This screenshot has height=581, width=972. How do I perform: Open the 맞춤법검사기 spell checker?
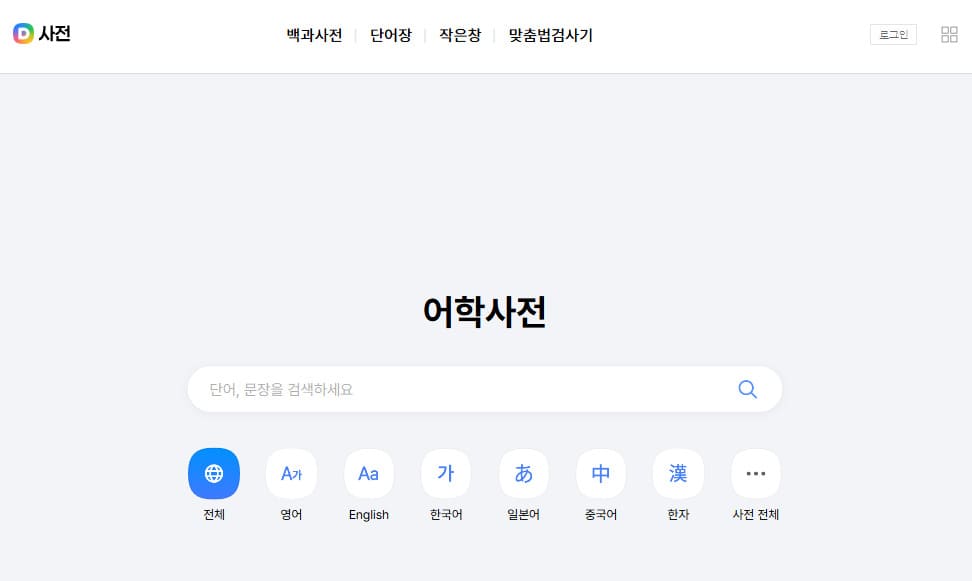pyautogui.click(x=549, y=35)
